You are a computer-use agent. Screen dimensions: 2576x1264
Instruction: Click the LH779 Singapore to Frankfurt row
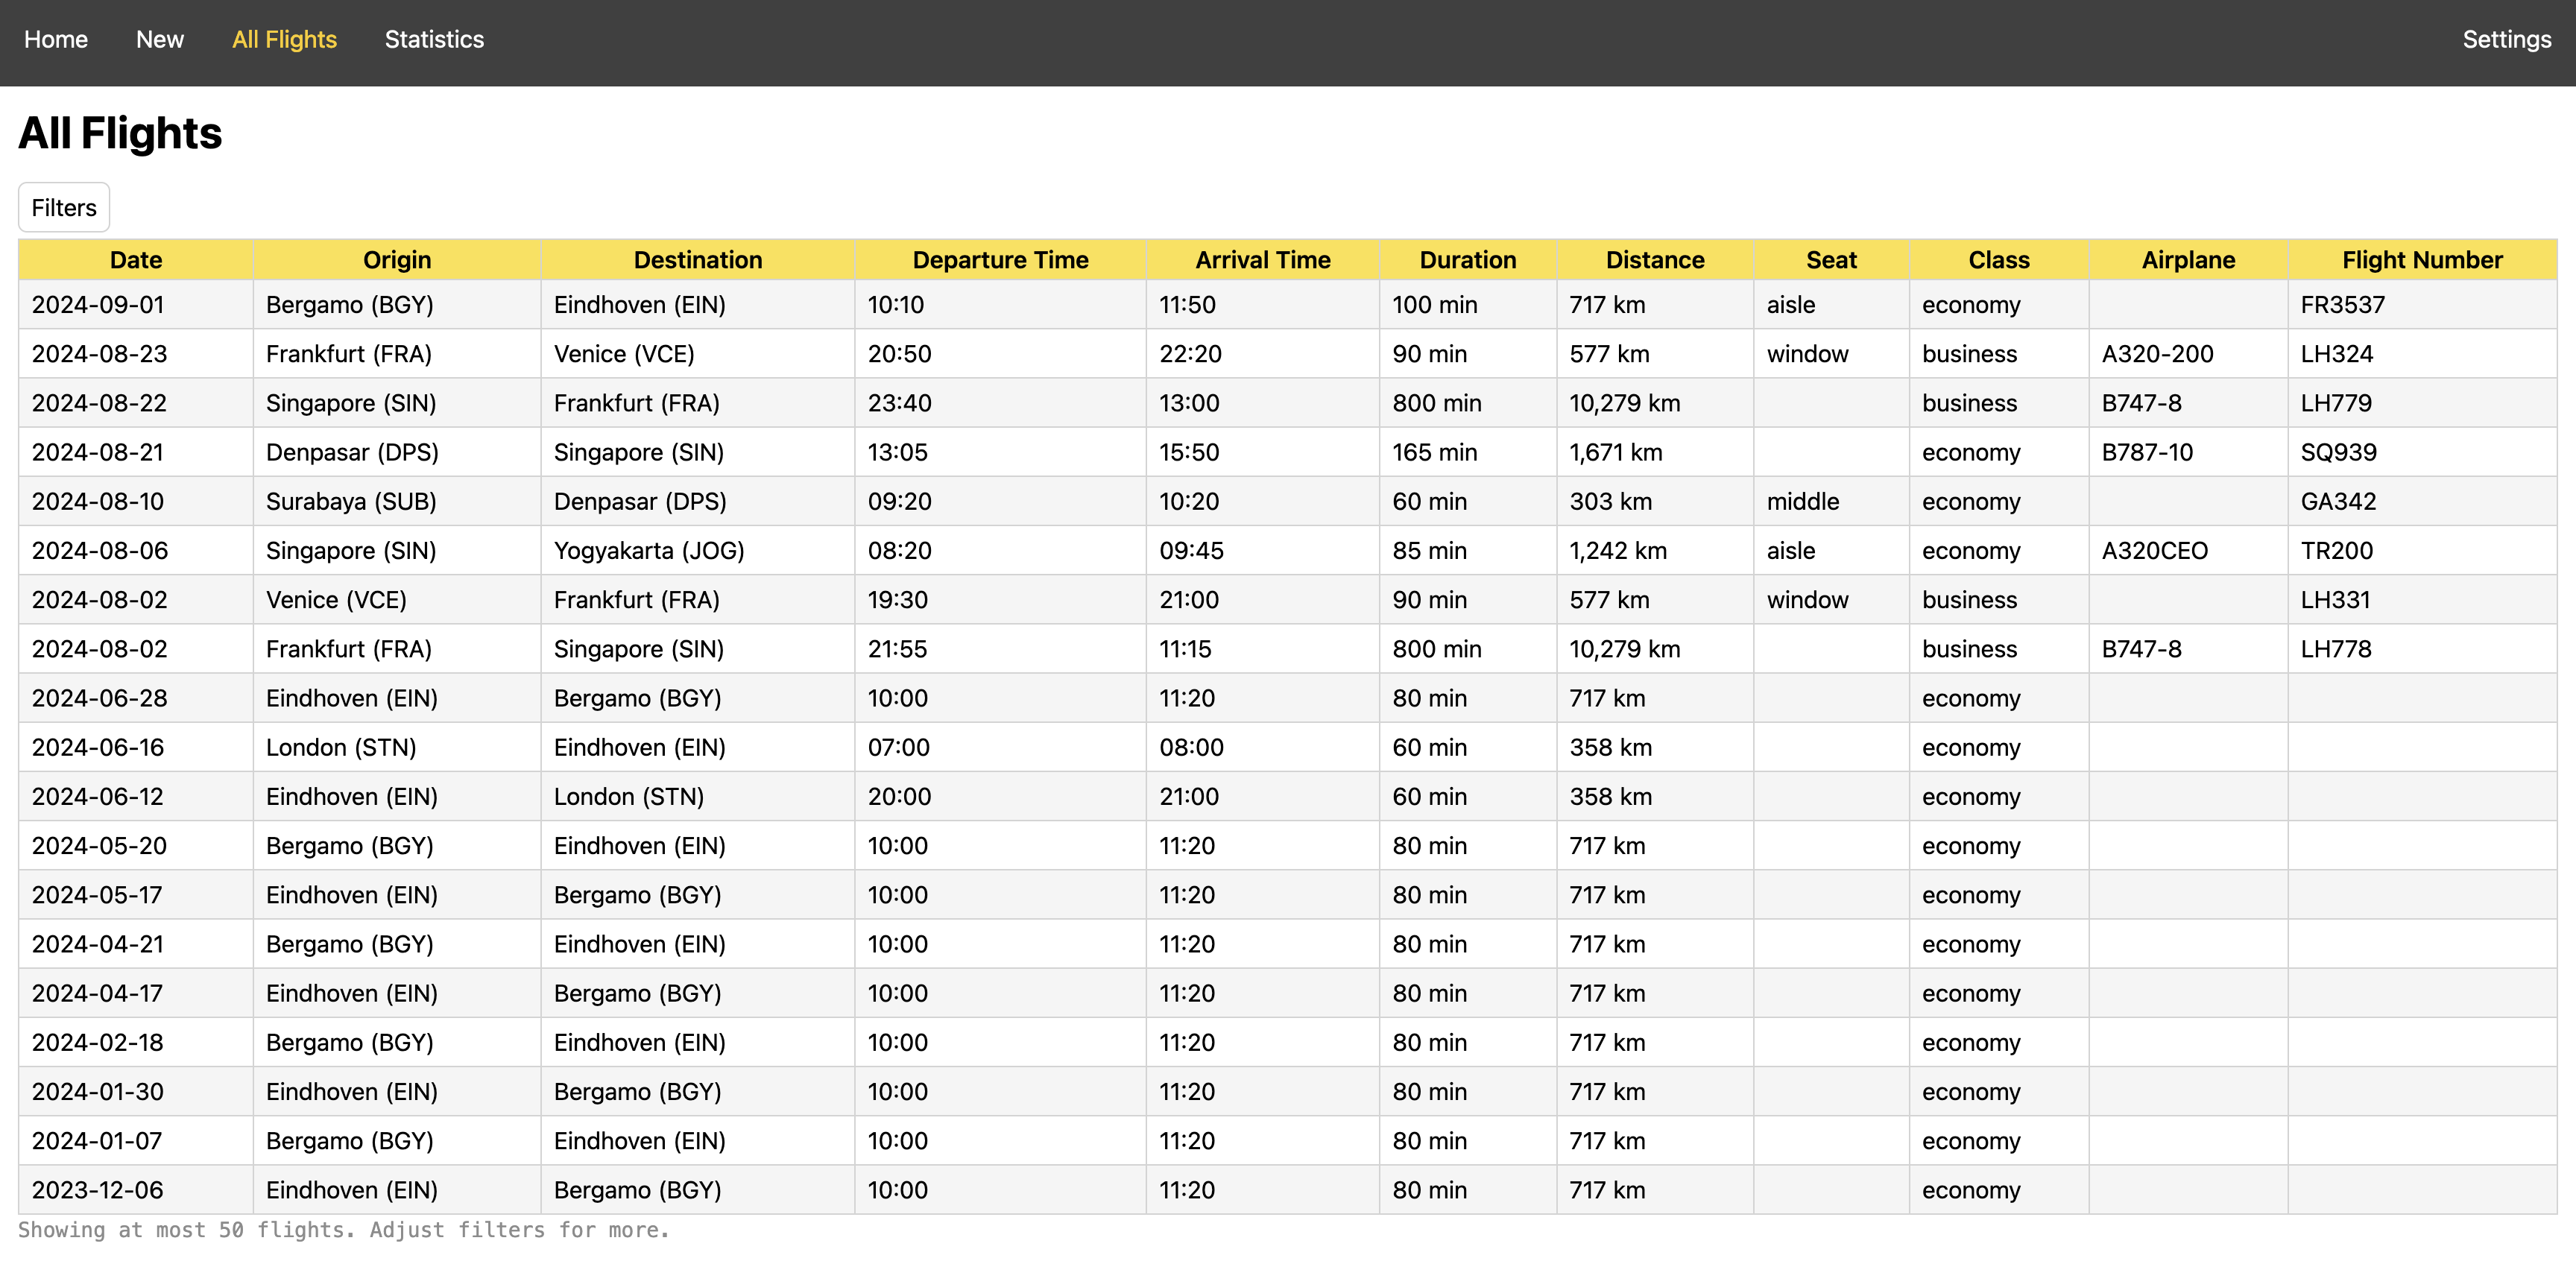point(1288,402)
